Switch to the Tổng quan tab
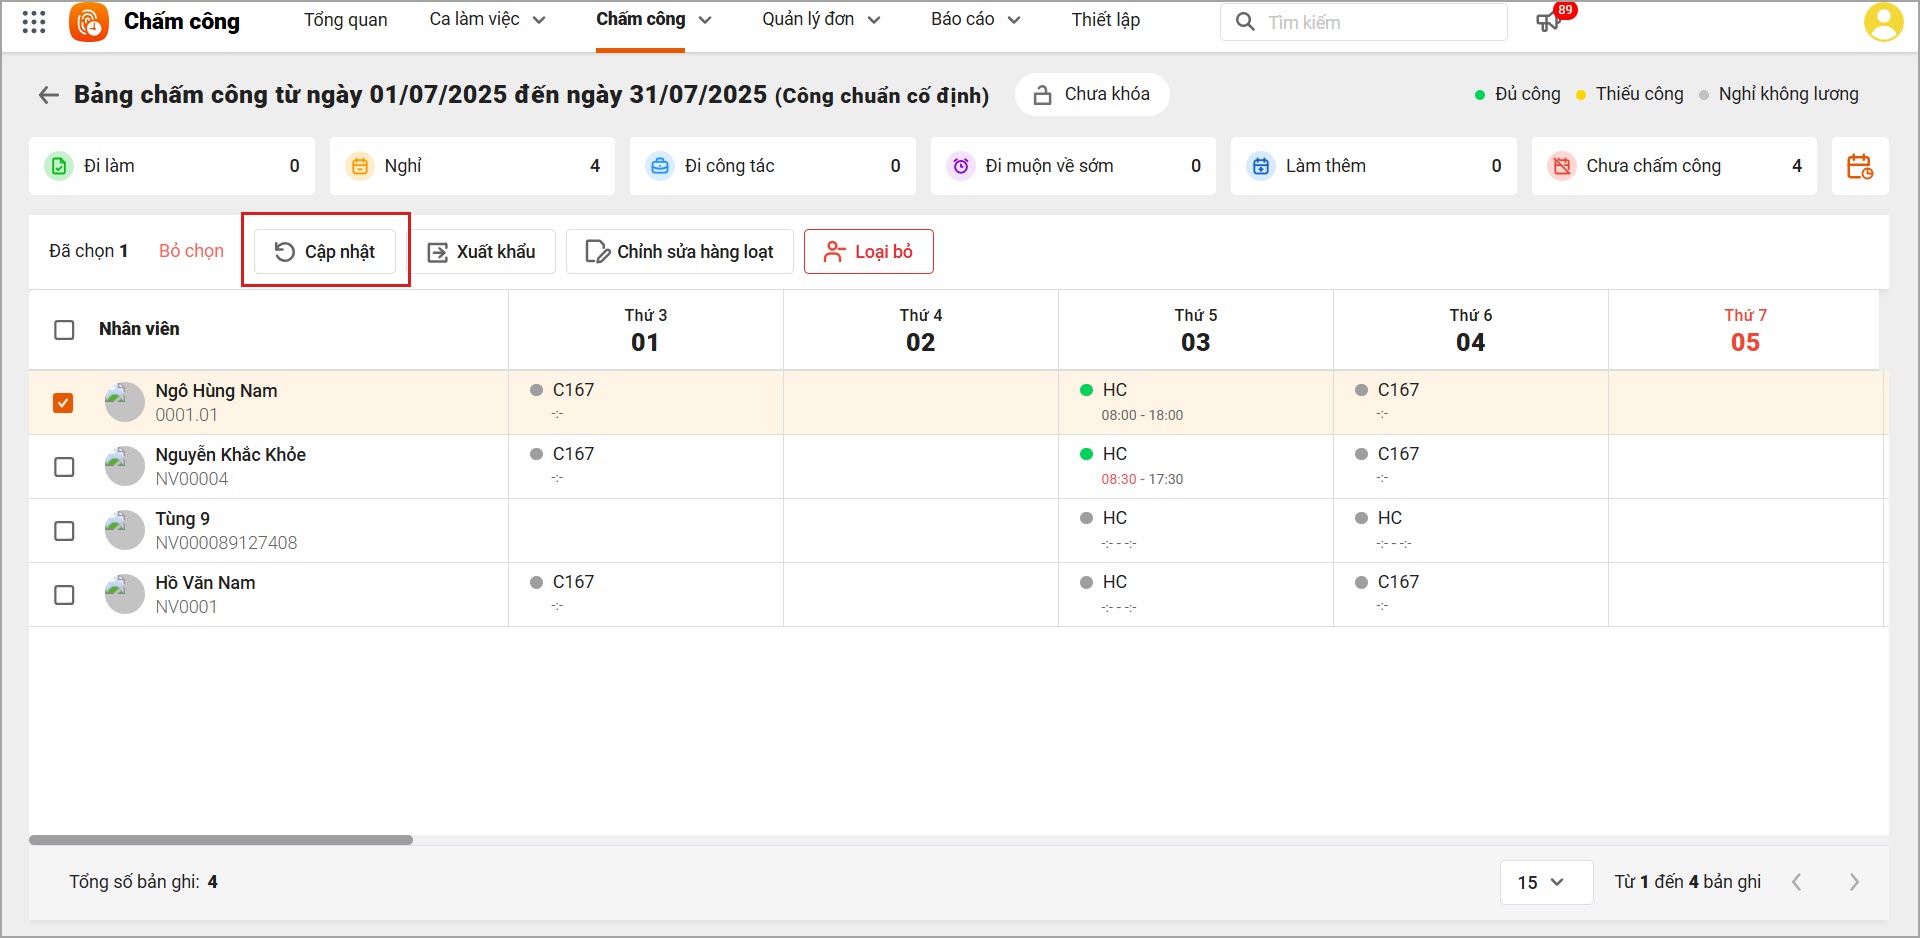This screenshot has height=938, width=1920. (x=345, y=20)
